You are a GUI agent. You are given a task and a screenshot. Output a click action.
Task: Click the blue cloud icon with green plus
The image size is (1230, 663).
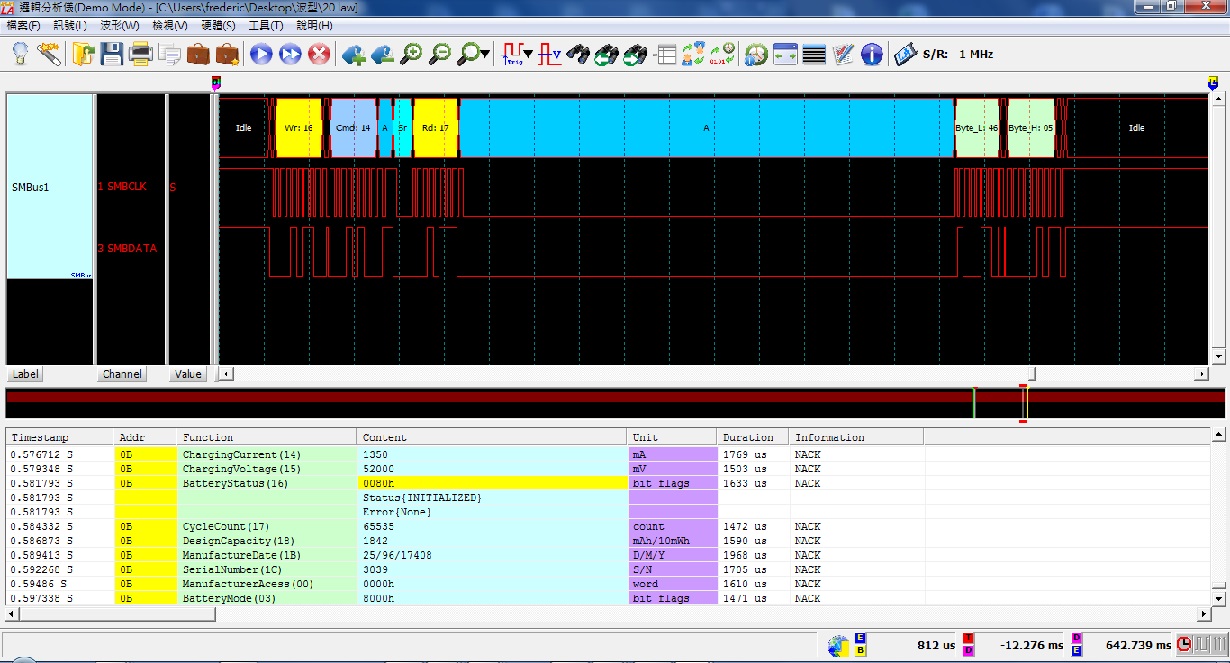353,54
